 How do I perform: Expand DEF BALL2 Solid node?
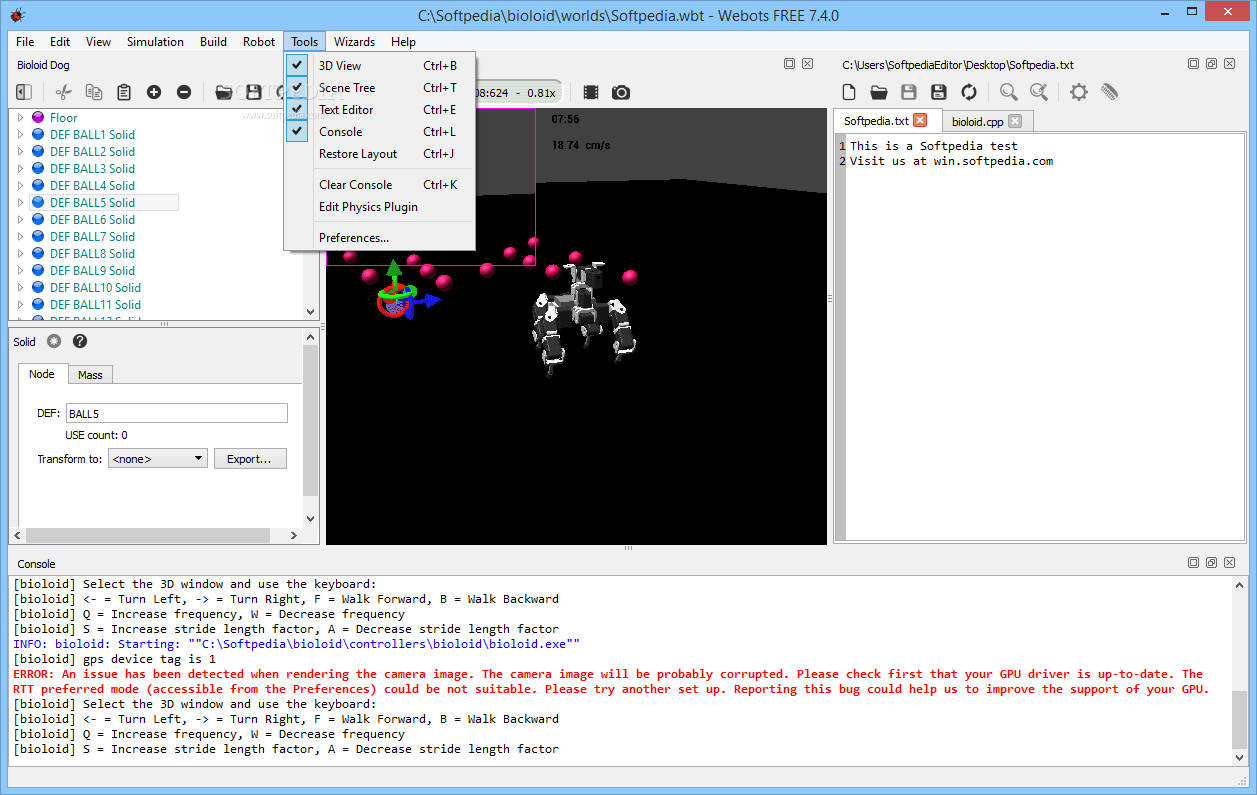click(x=20, y=151)
